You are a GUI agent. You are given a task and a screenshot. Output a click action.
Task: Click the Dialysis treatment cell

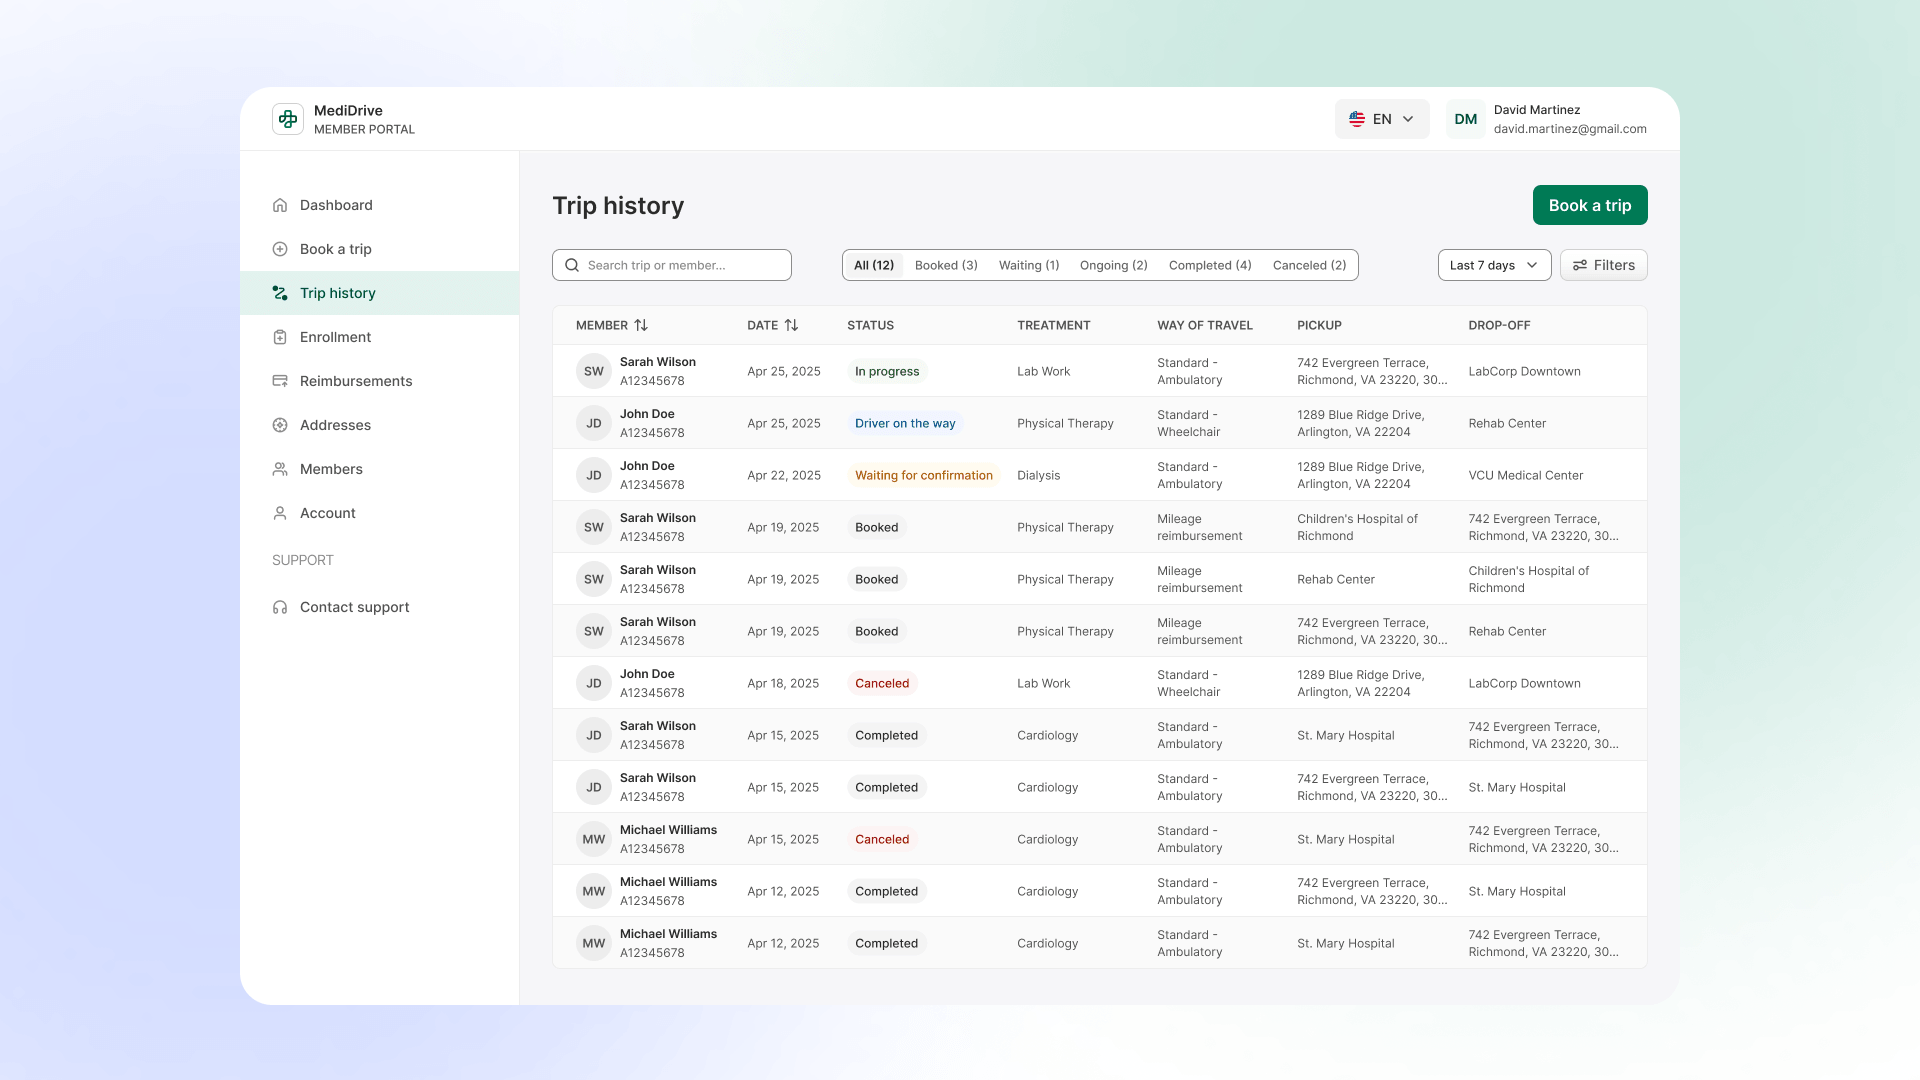click(x=1038, y=475)
